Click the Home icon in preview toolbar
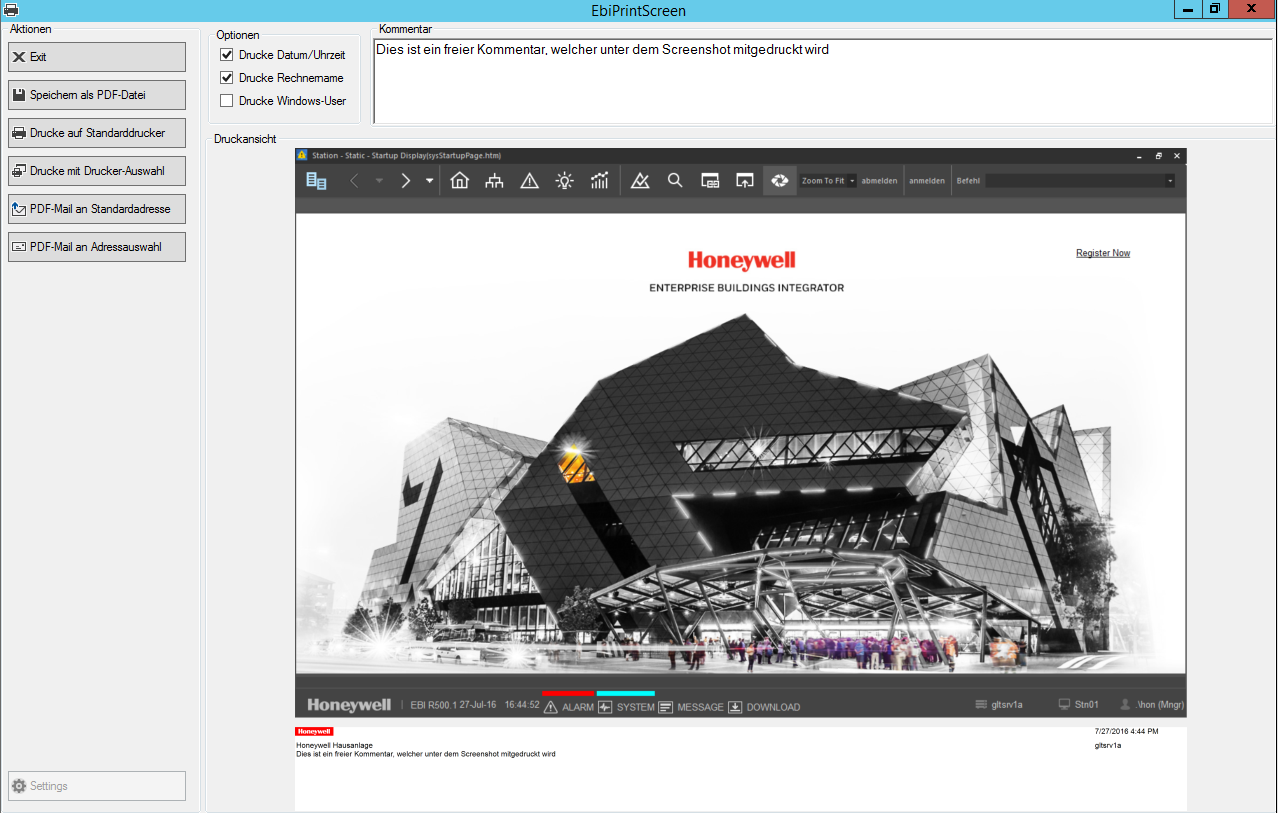Image resolution: width=1279 pixels, height=813 pixels. tap(460, 181)
